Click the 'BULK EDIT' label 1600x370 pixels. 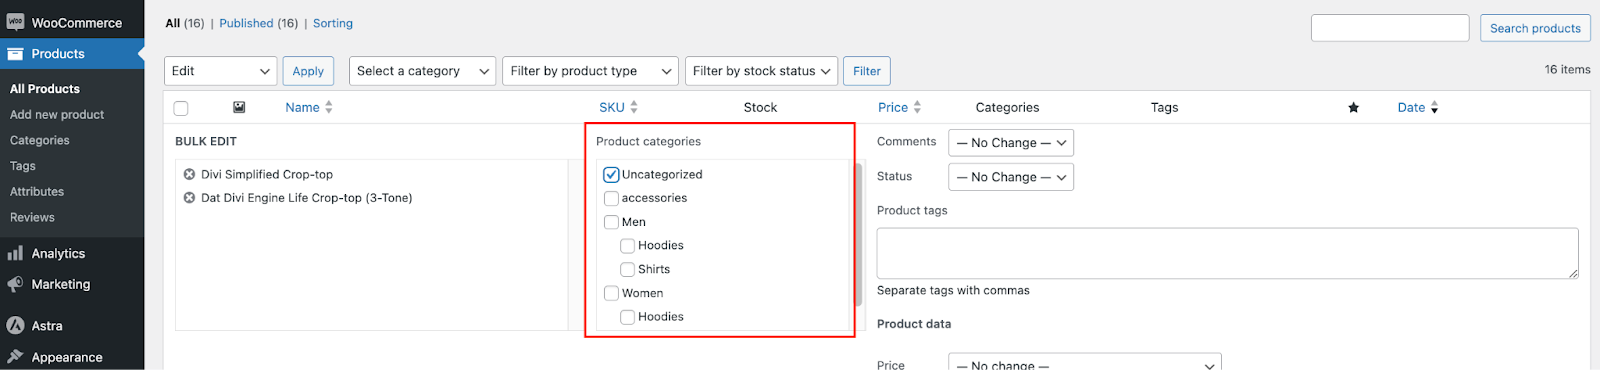206,142
